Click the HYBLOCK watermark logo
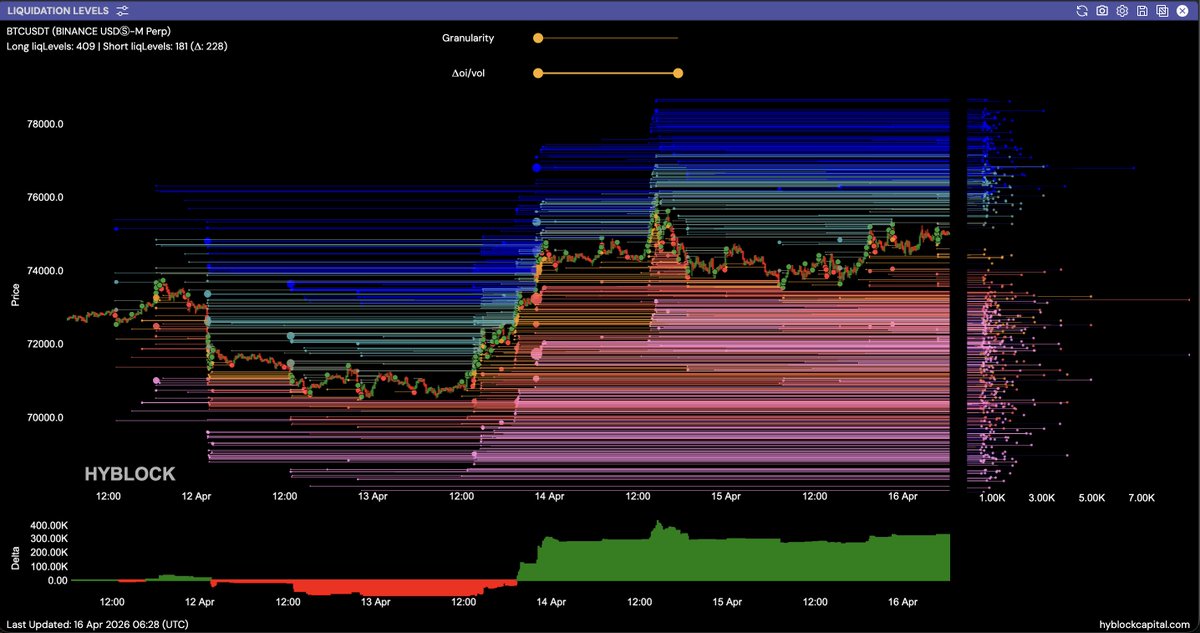The image size is (1200, 633). click(129, 474)
